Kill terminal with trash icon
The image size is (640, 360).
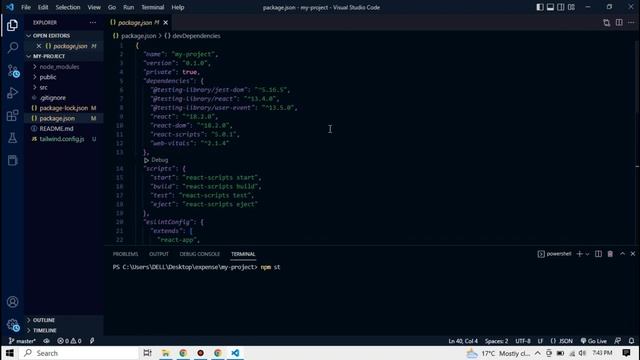(x=610, y=254)
